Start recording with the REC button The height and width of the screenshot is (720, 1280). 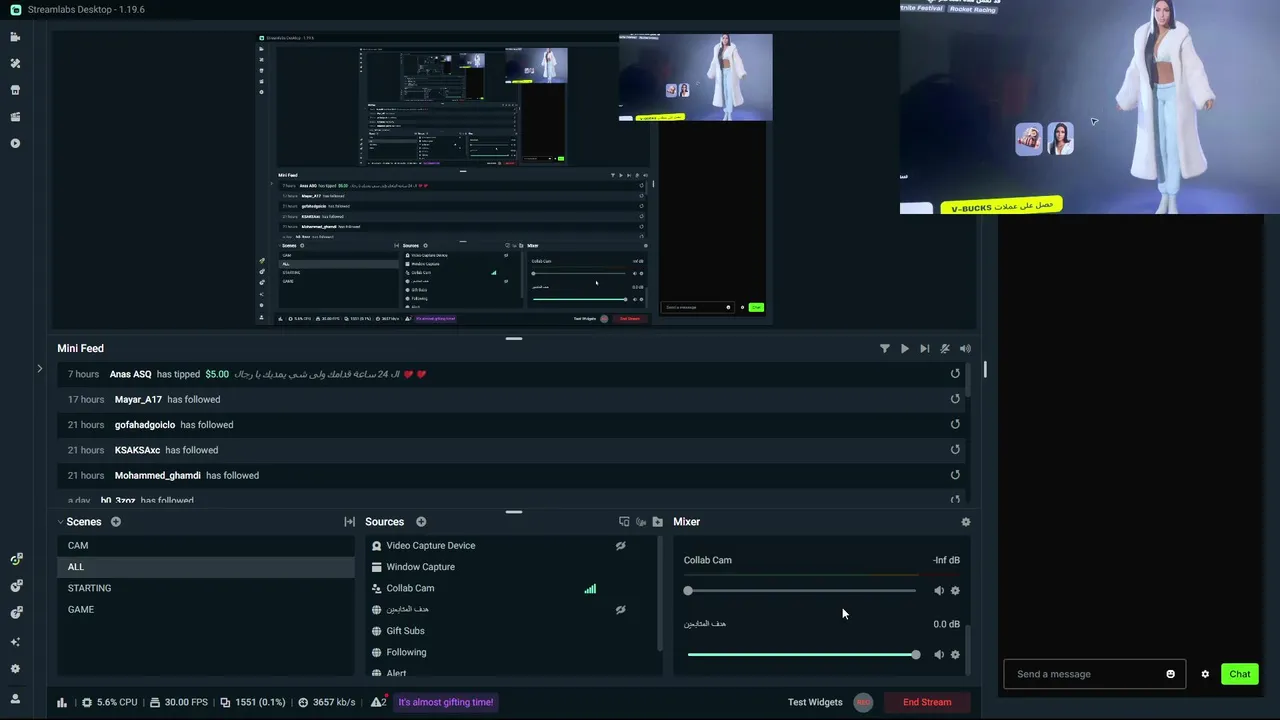(x=863, y=702)
